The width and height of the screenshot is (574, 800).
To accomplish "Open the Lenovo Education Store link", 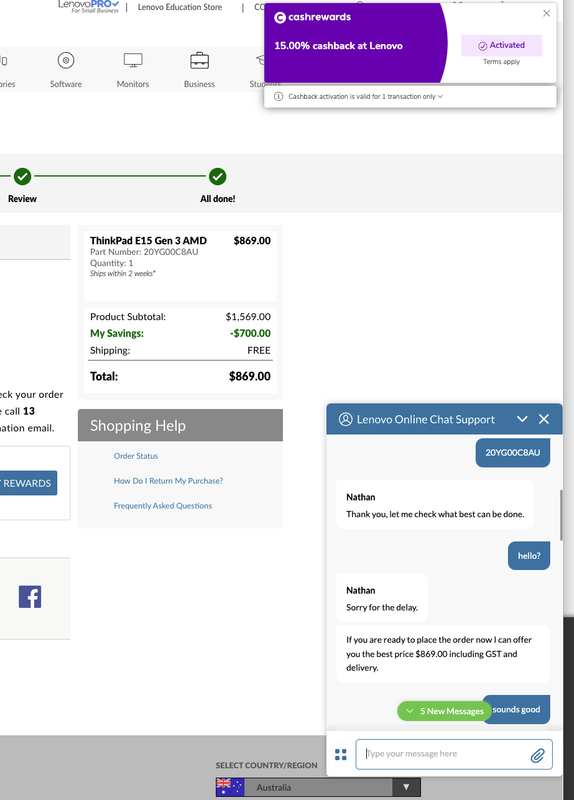I will coord(180,7).
